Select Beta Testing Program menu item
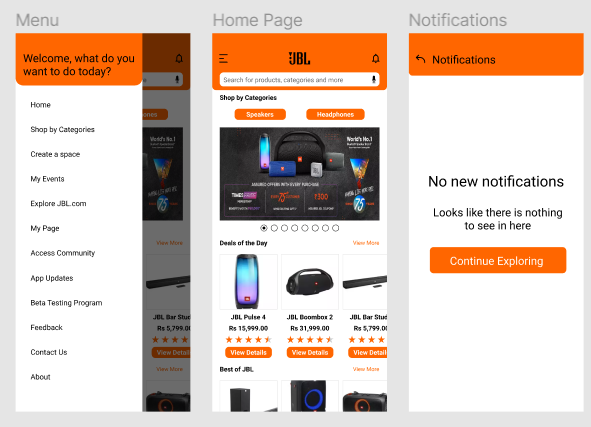Screen dimensions: 591x427 click(66, 303)
